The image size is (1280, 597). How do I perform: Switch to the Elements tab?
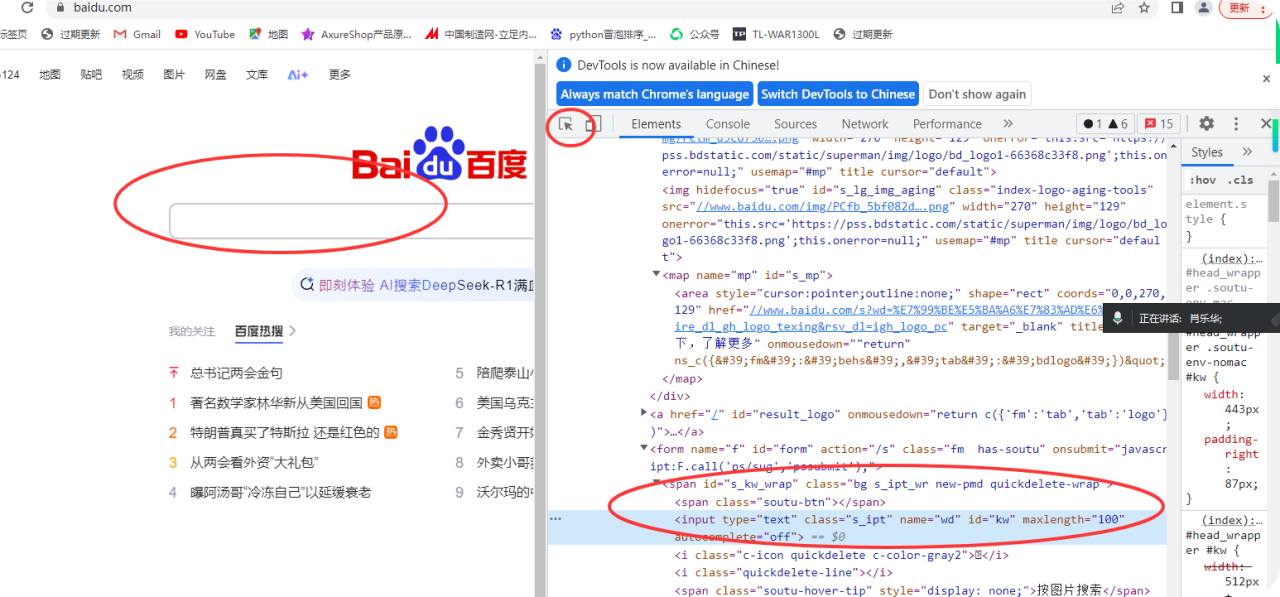coord(656,124)
